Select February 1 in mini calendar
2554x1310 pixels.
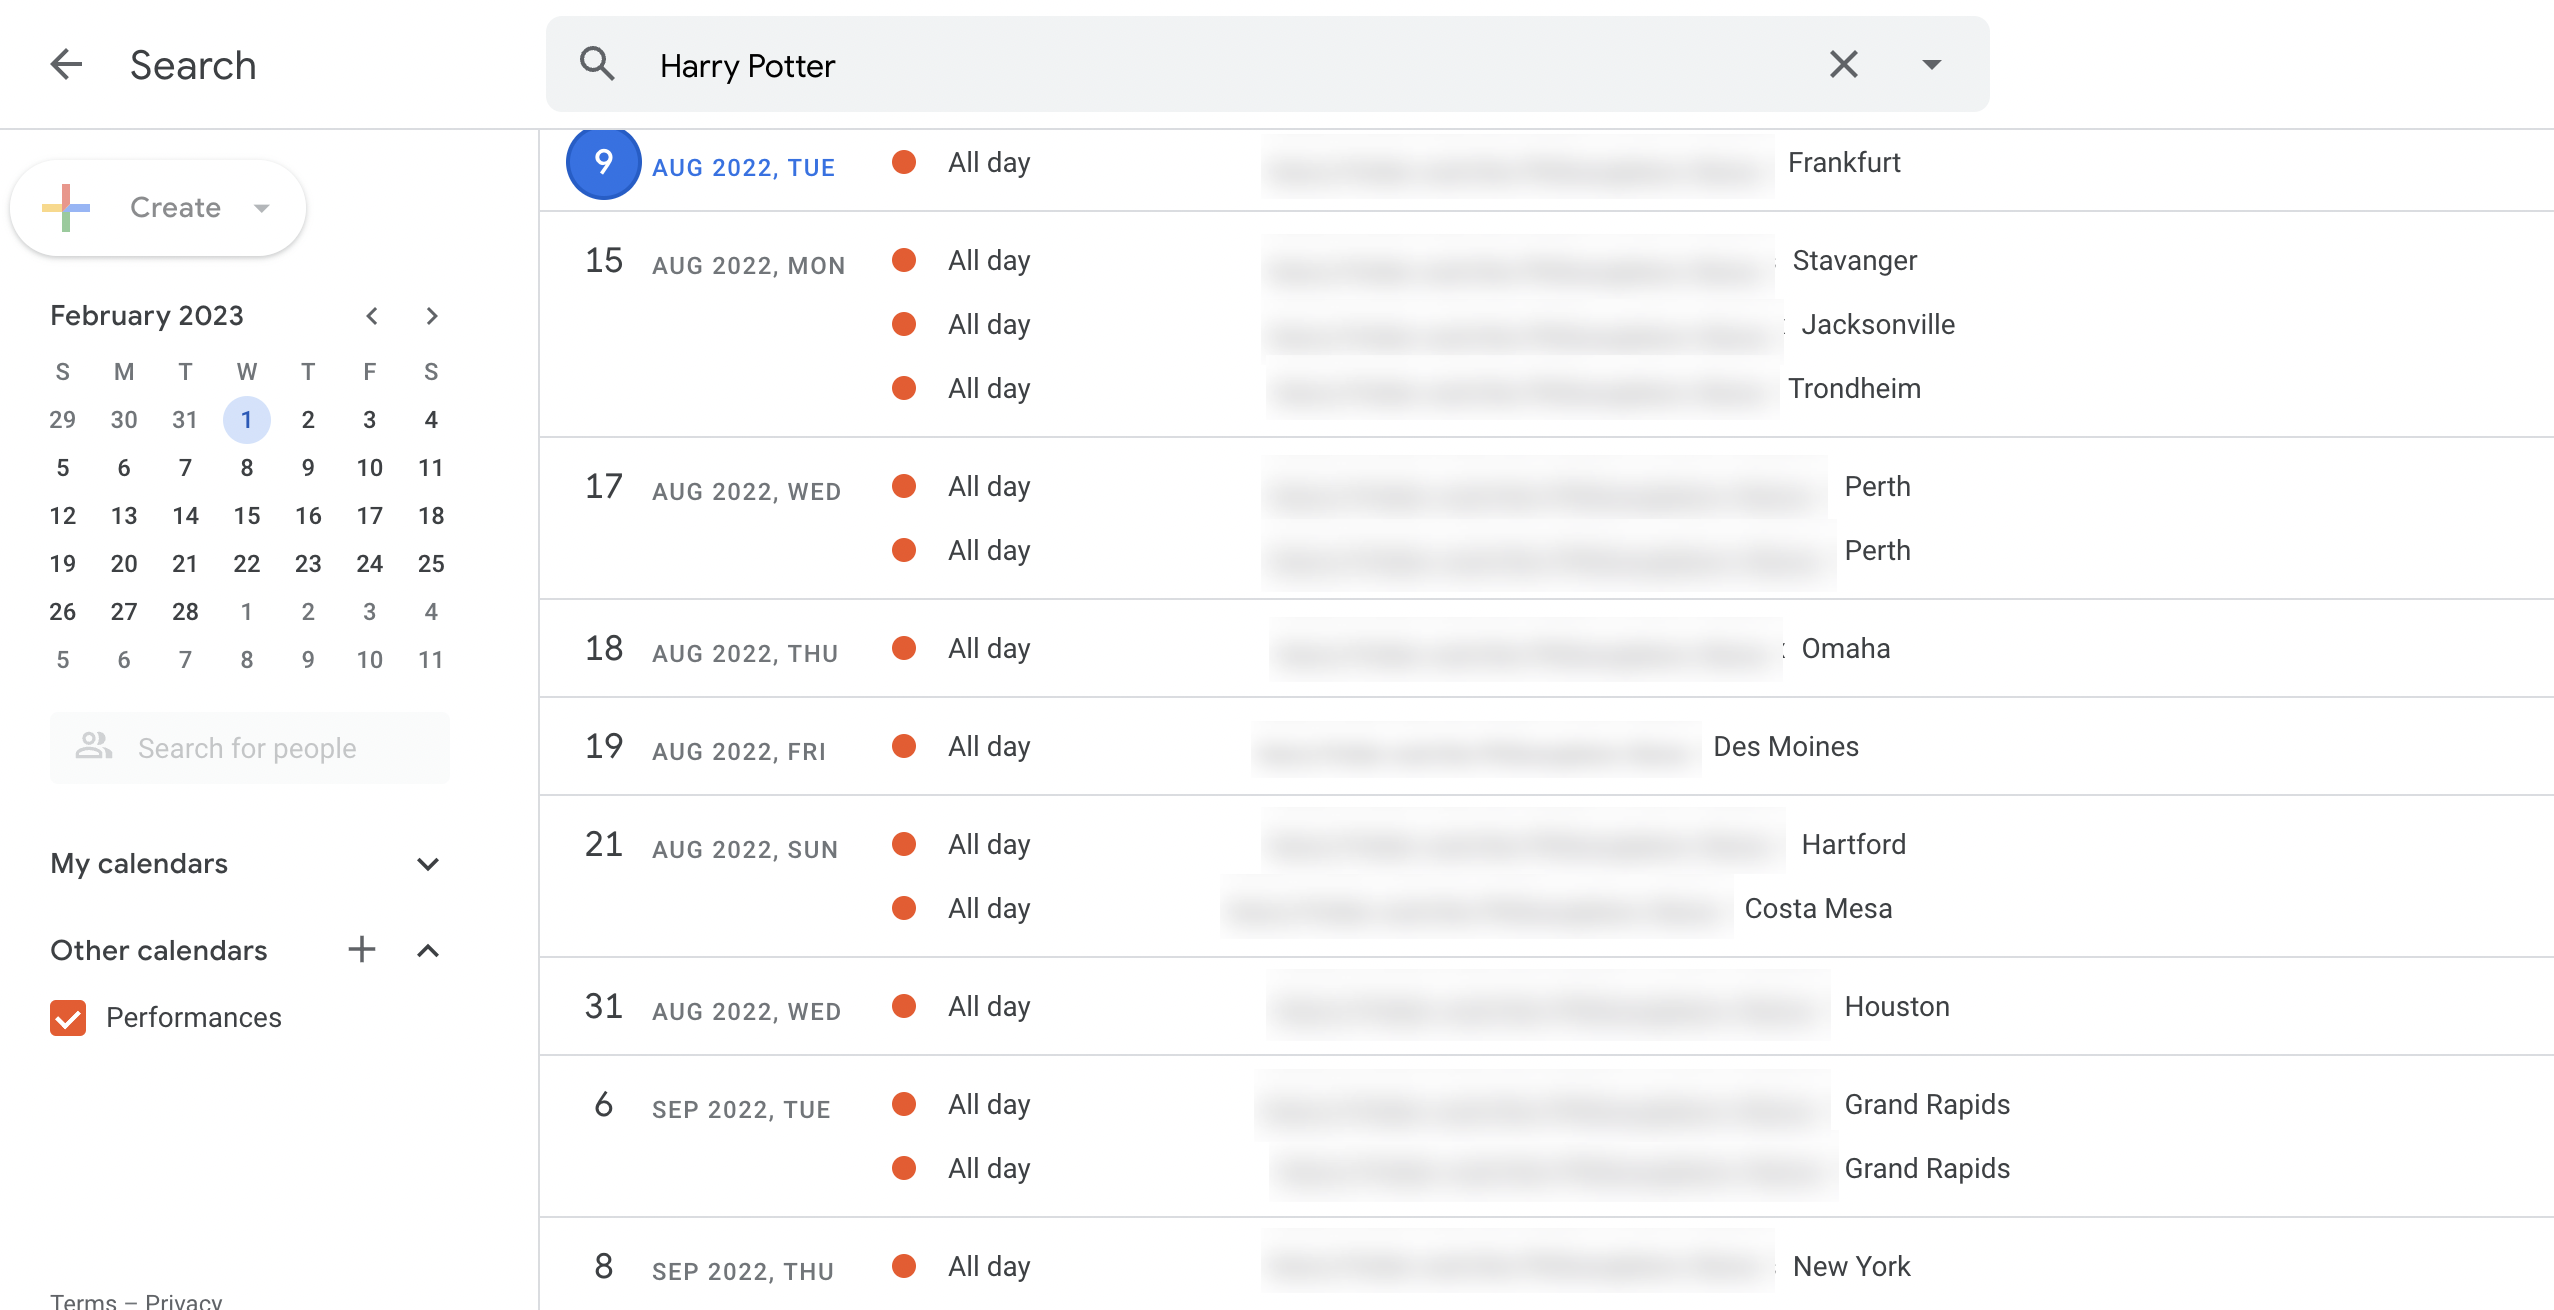[x=247, y=420]
